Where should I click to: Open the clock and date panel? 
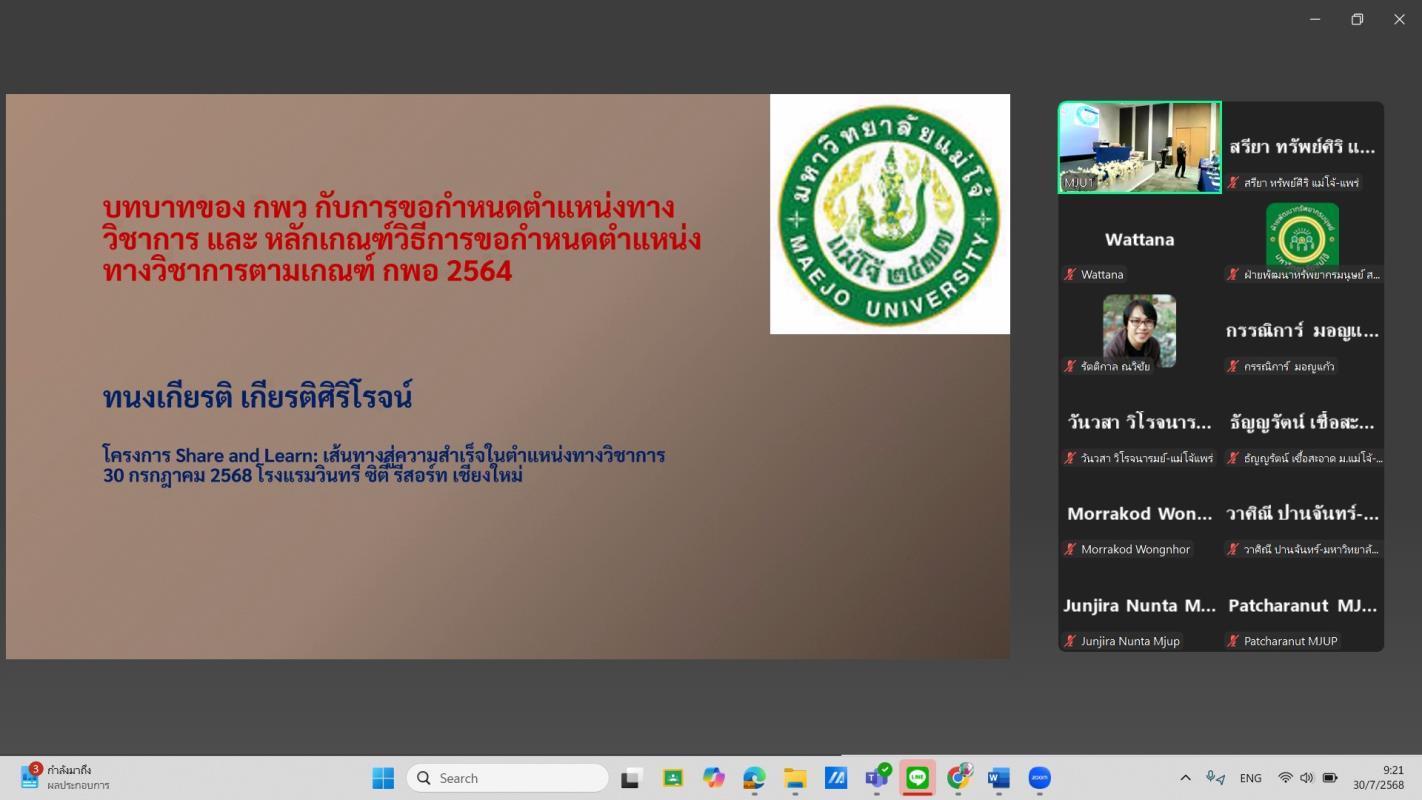pos(1379,778)
